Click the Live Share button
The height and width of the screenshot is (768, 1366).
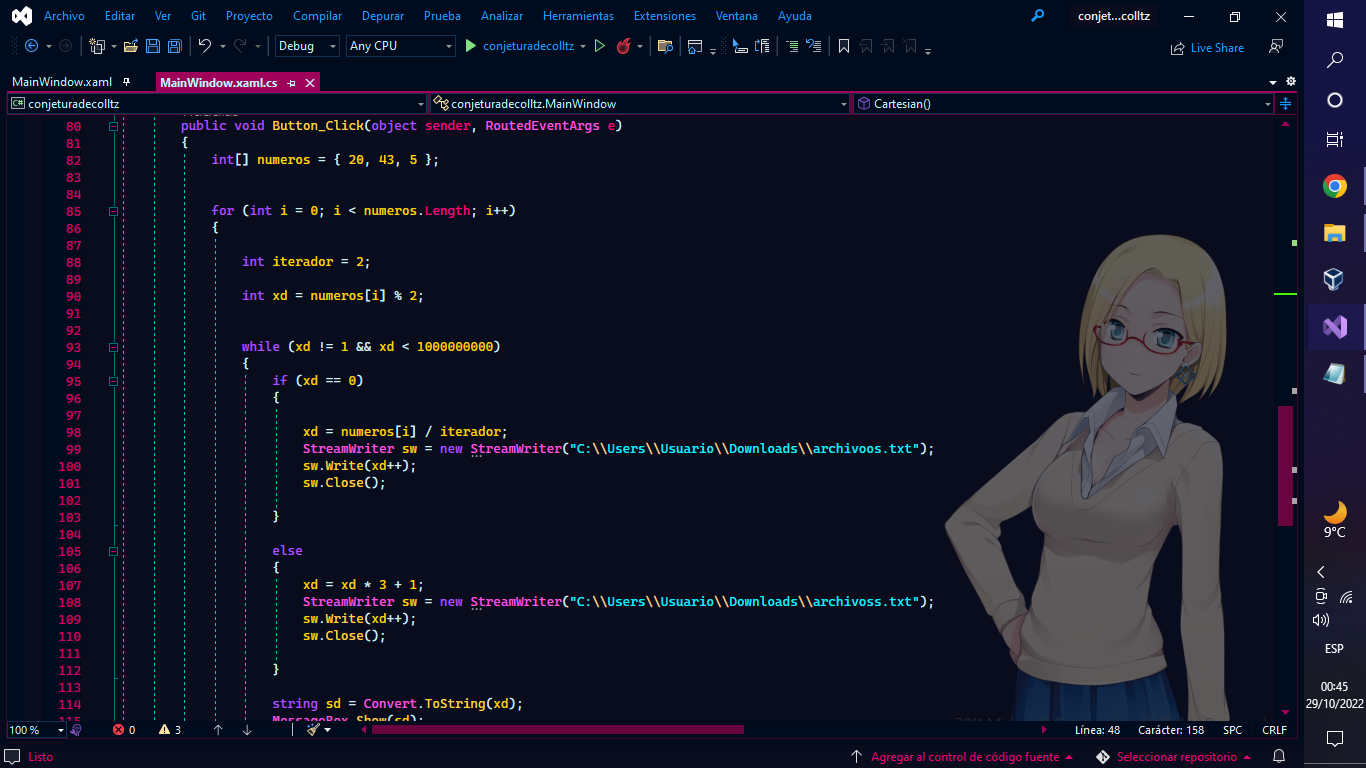pos(1207,47)
